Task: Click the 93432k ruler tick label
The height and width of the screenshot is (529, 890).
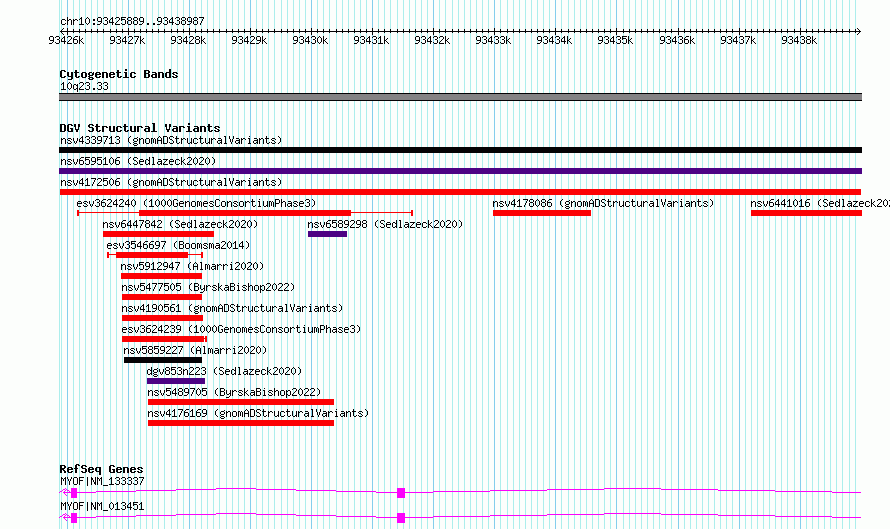Action: (x=433, y=40)
